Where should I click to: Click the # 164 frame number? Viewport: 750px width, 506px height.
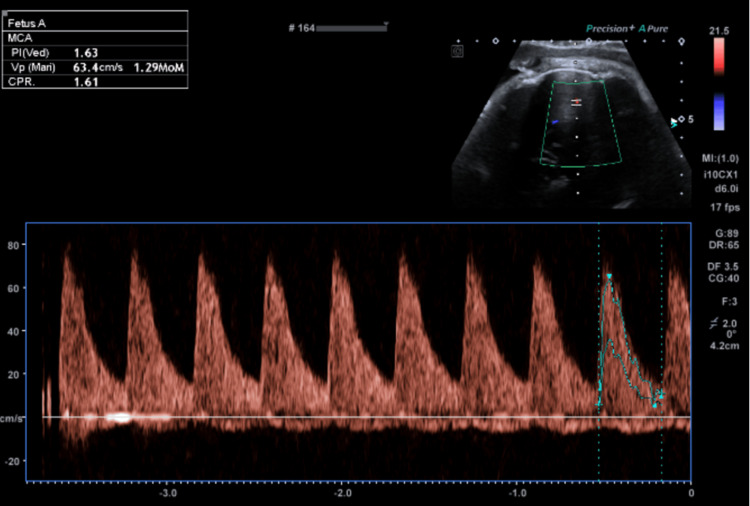(x=301, y=28)
